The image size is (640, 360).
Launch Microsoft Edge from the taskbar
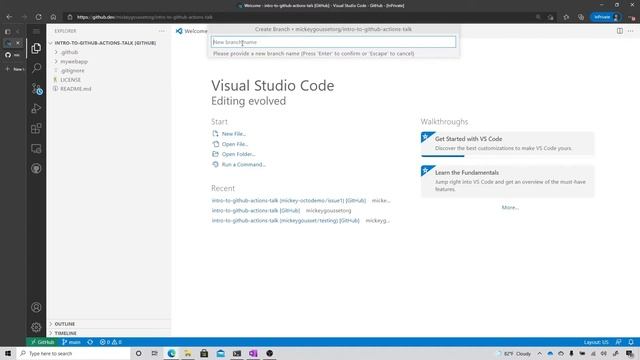[x=171, y=353]
